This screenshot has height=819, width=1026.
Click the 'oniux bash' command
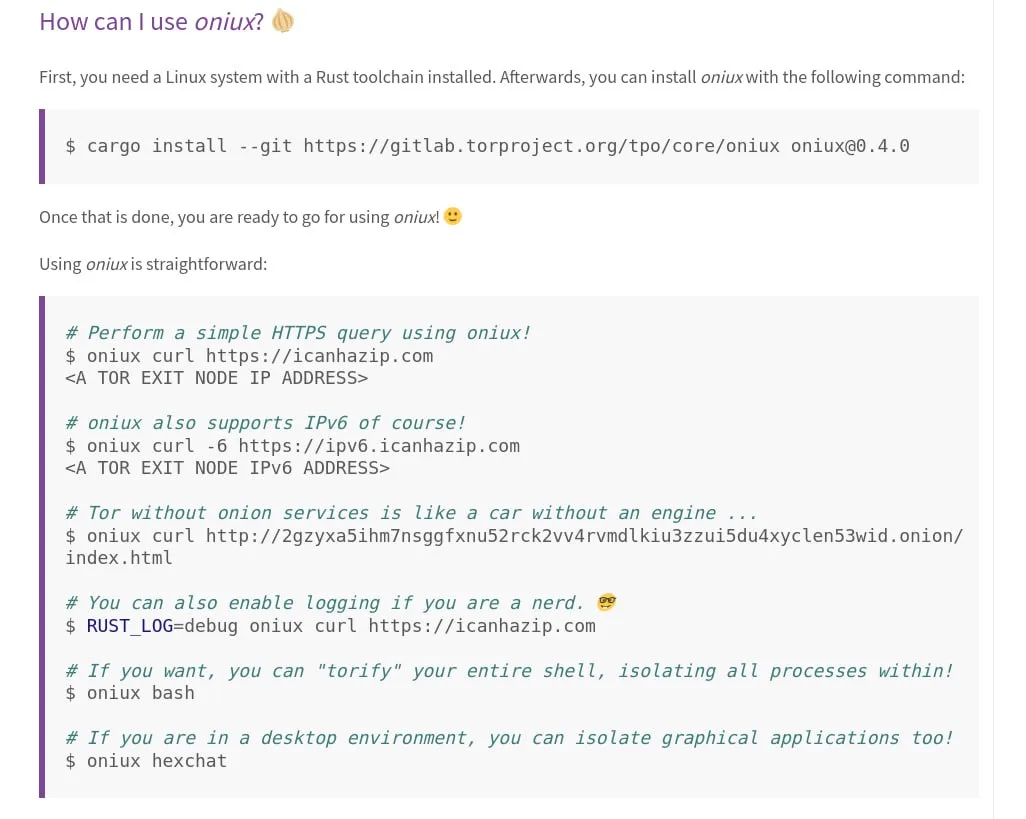[140, 693]
